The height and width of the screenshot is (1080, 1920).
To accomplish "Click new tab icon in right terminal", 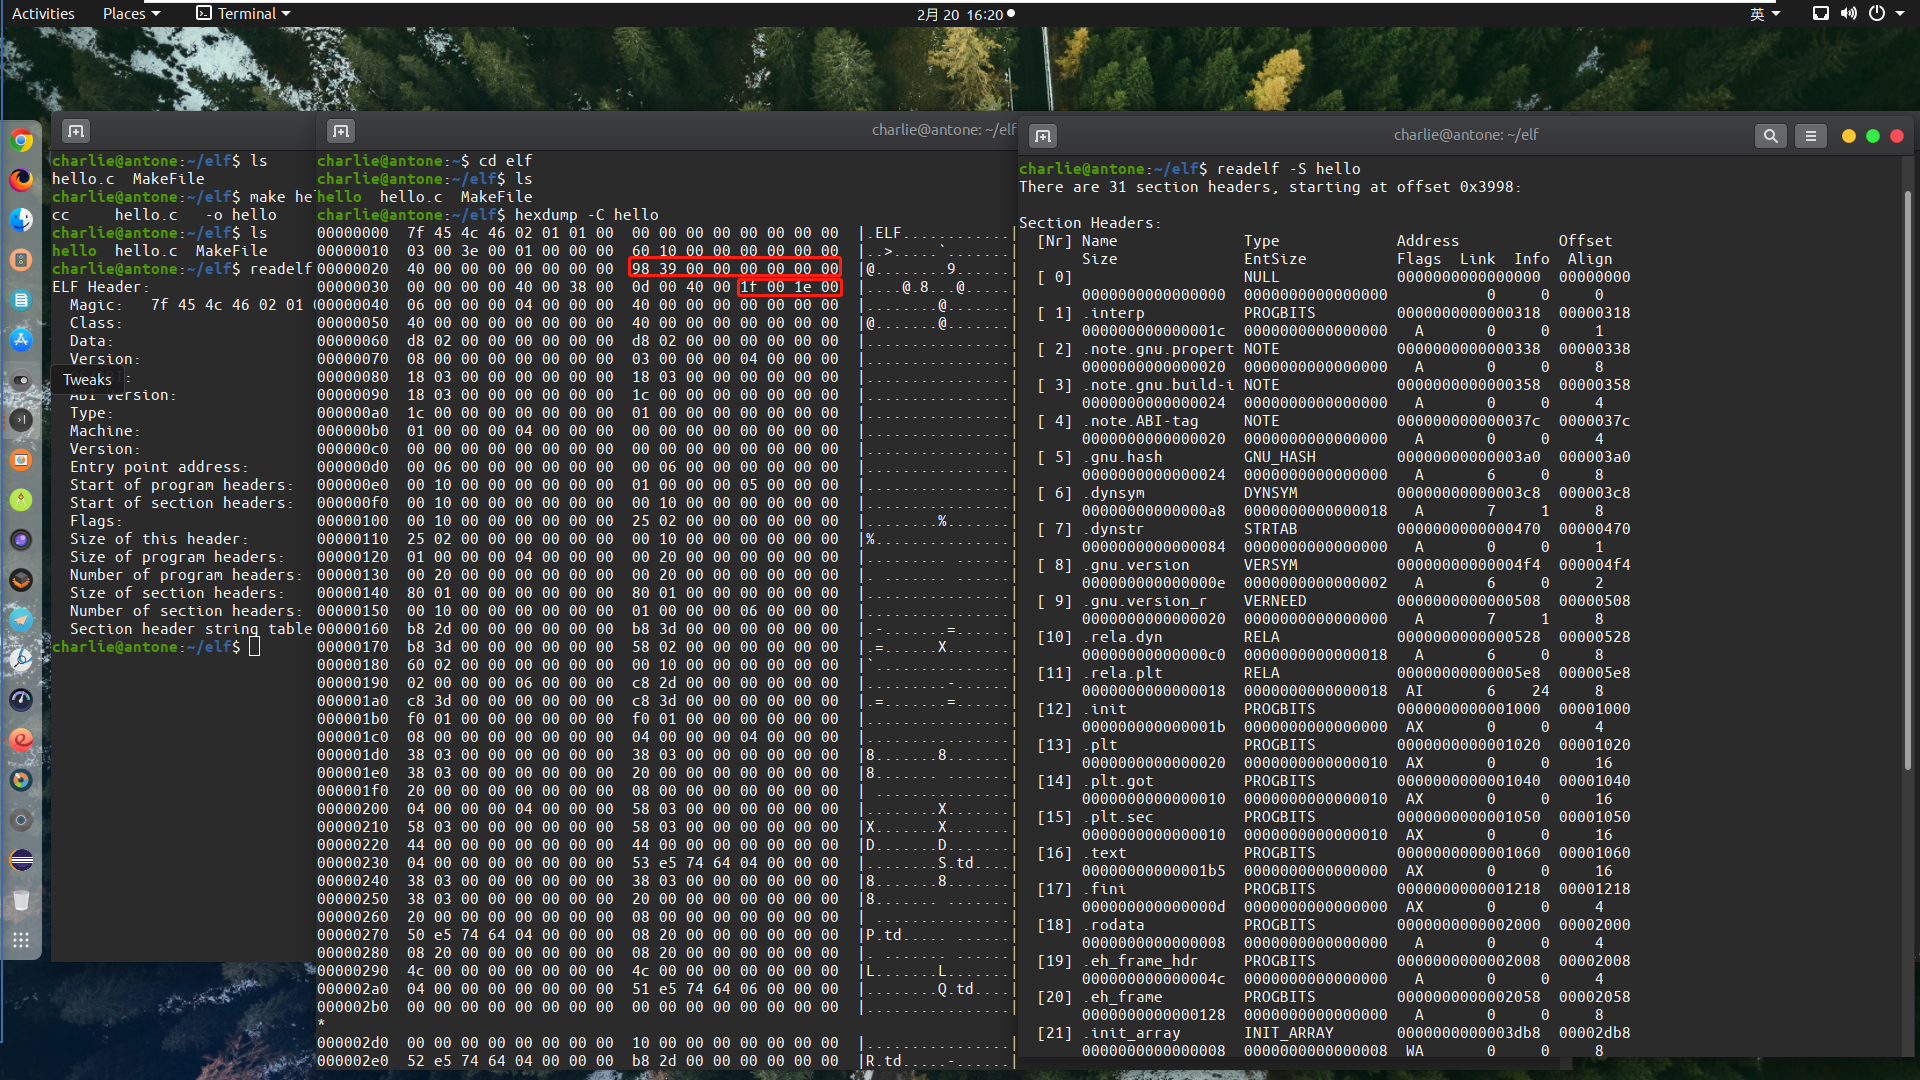I will tap(1043, 136).
